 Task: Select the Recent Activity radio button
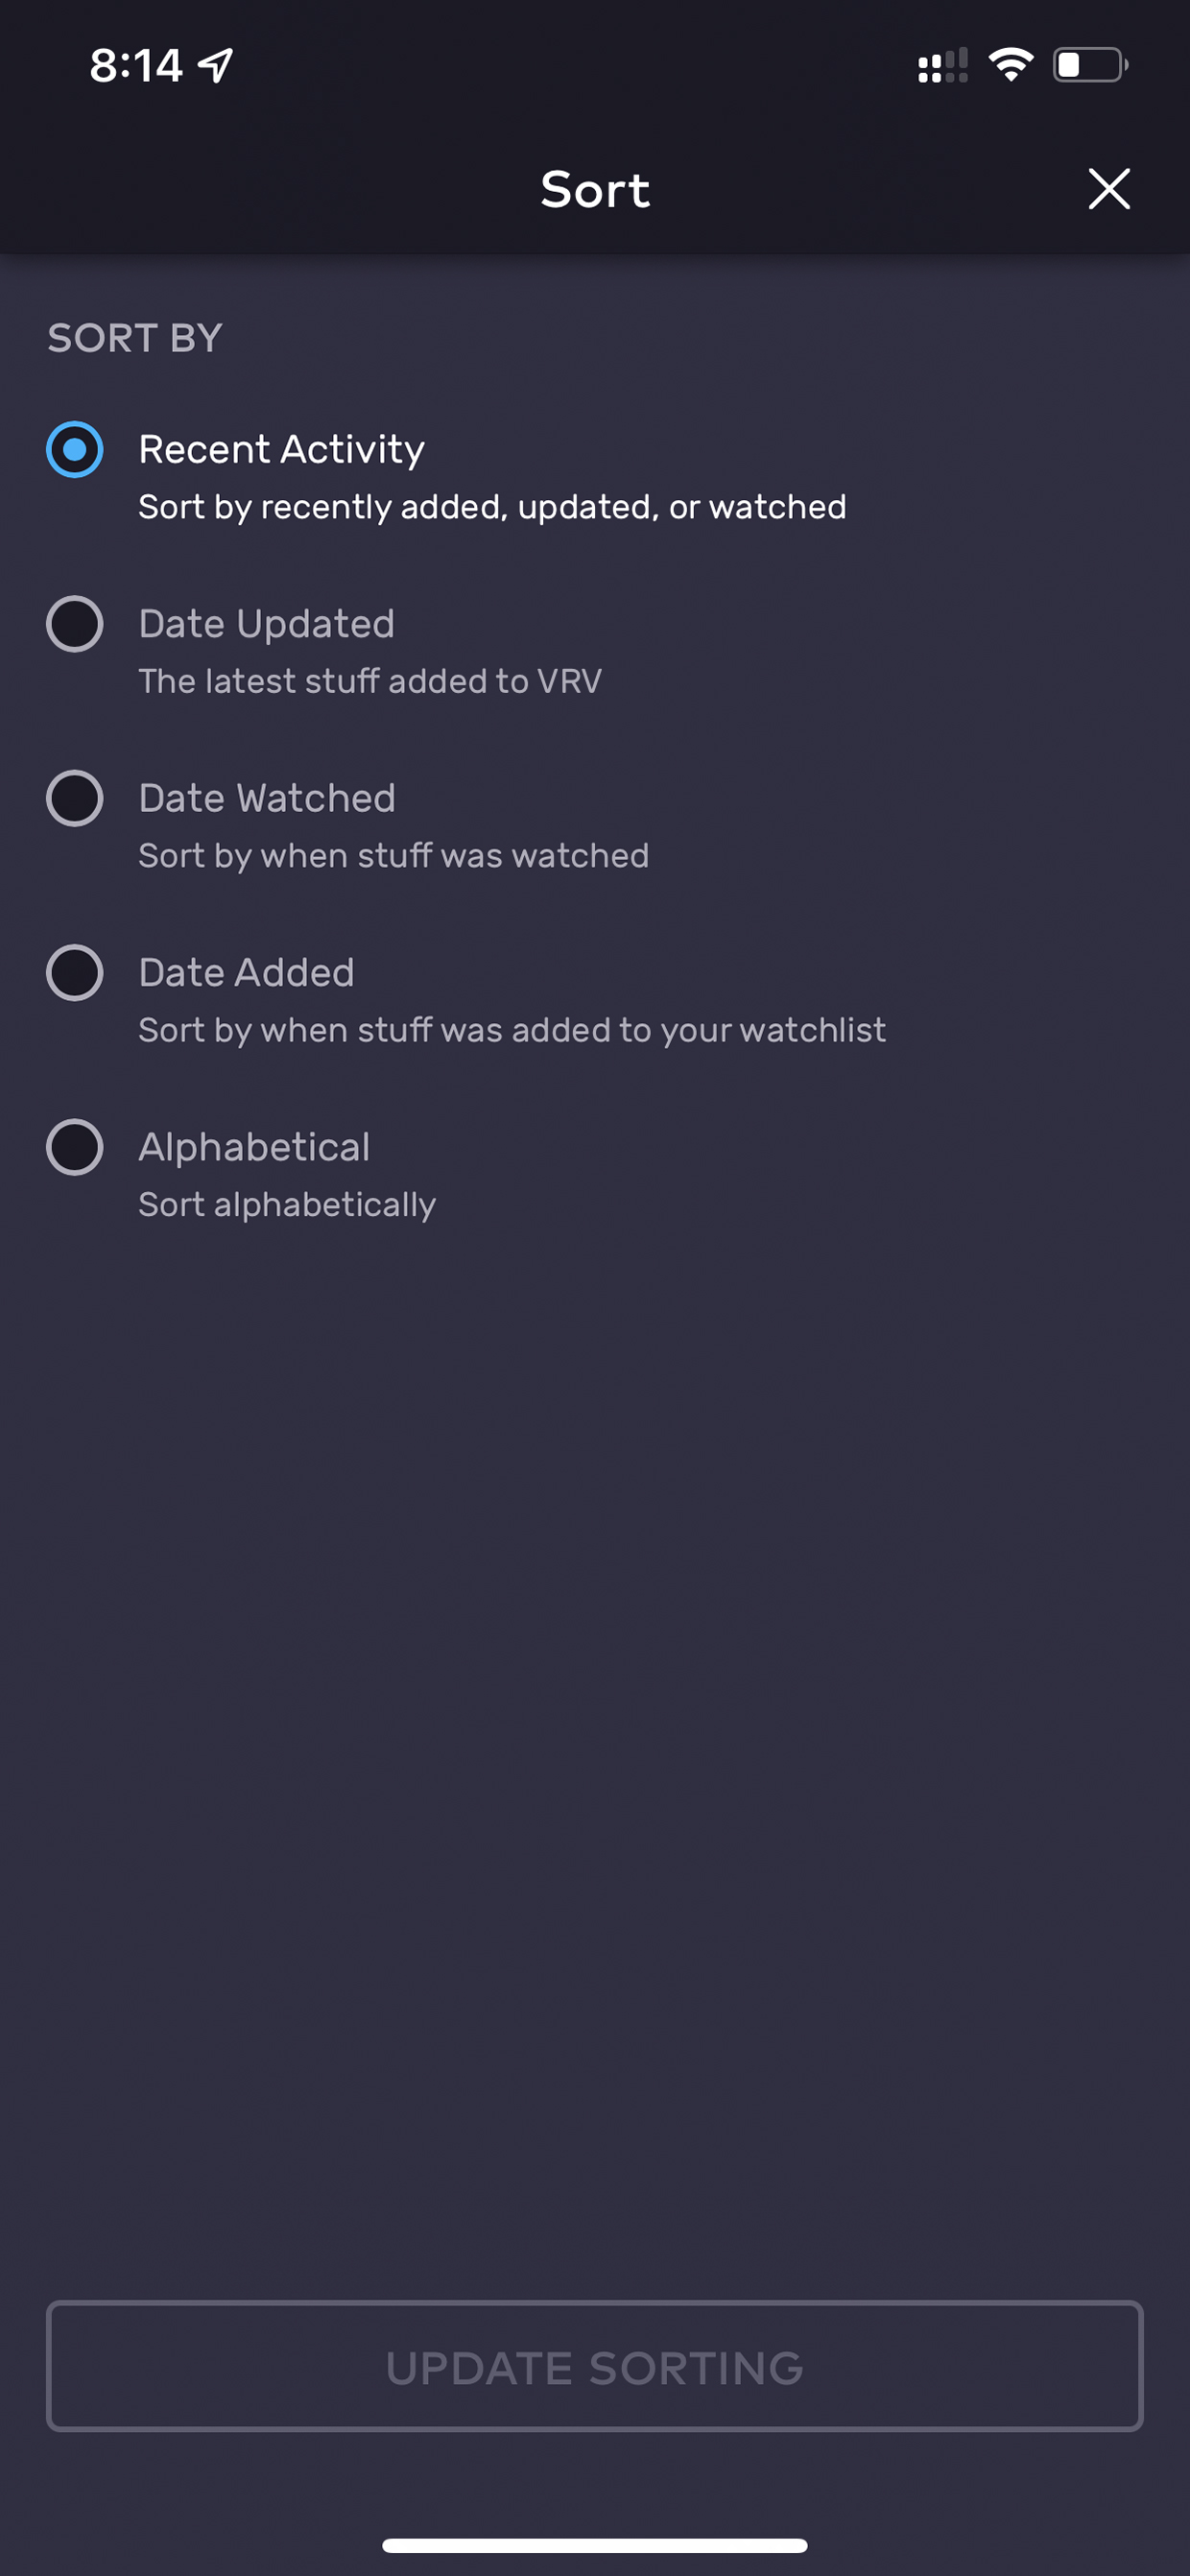tap(75, 450)
